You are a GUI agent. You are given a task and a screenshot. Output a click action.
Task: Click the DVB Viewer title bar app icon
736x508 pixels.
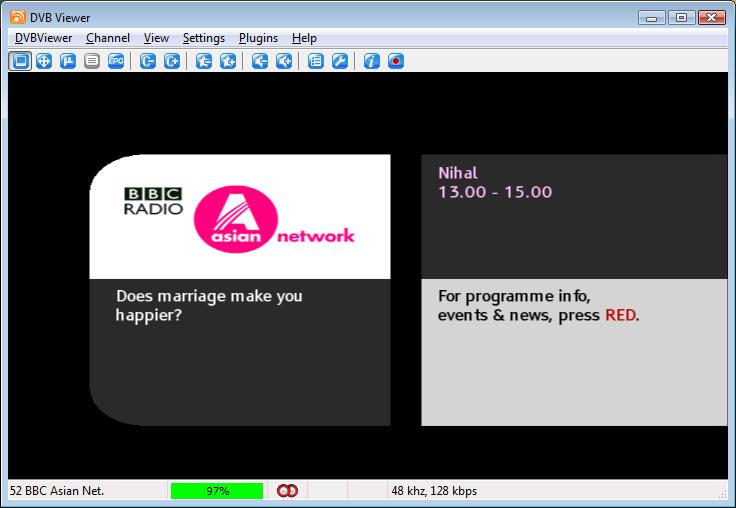coord(17,17)
